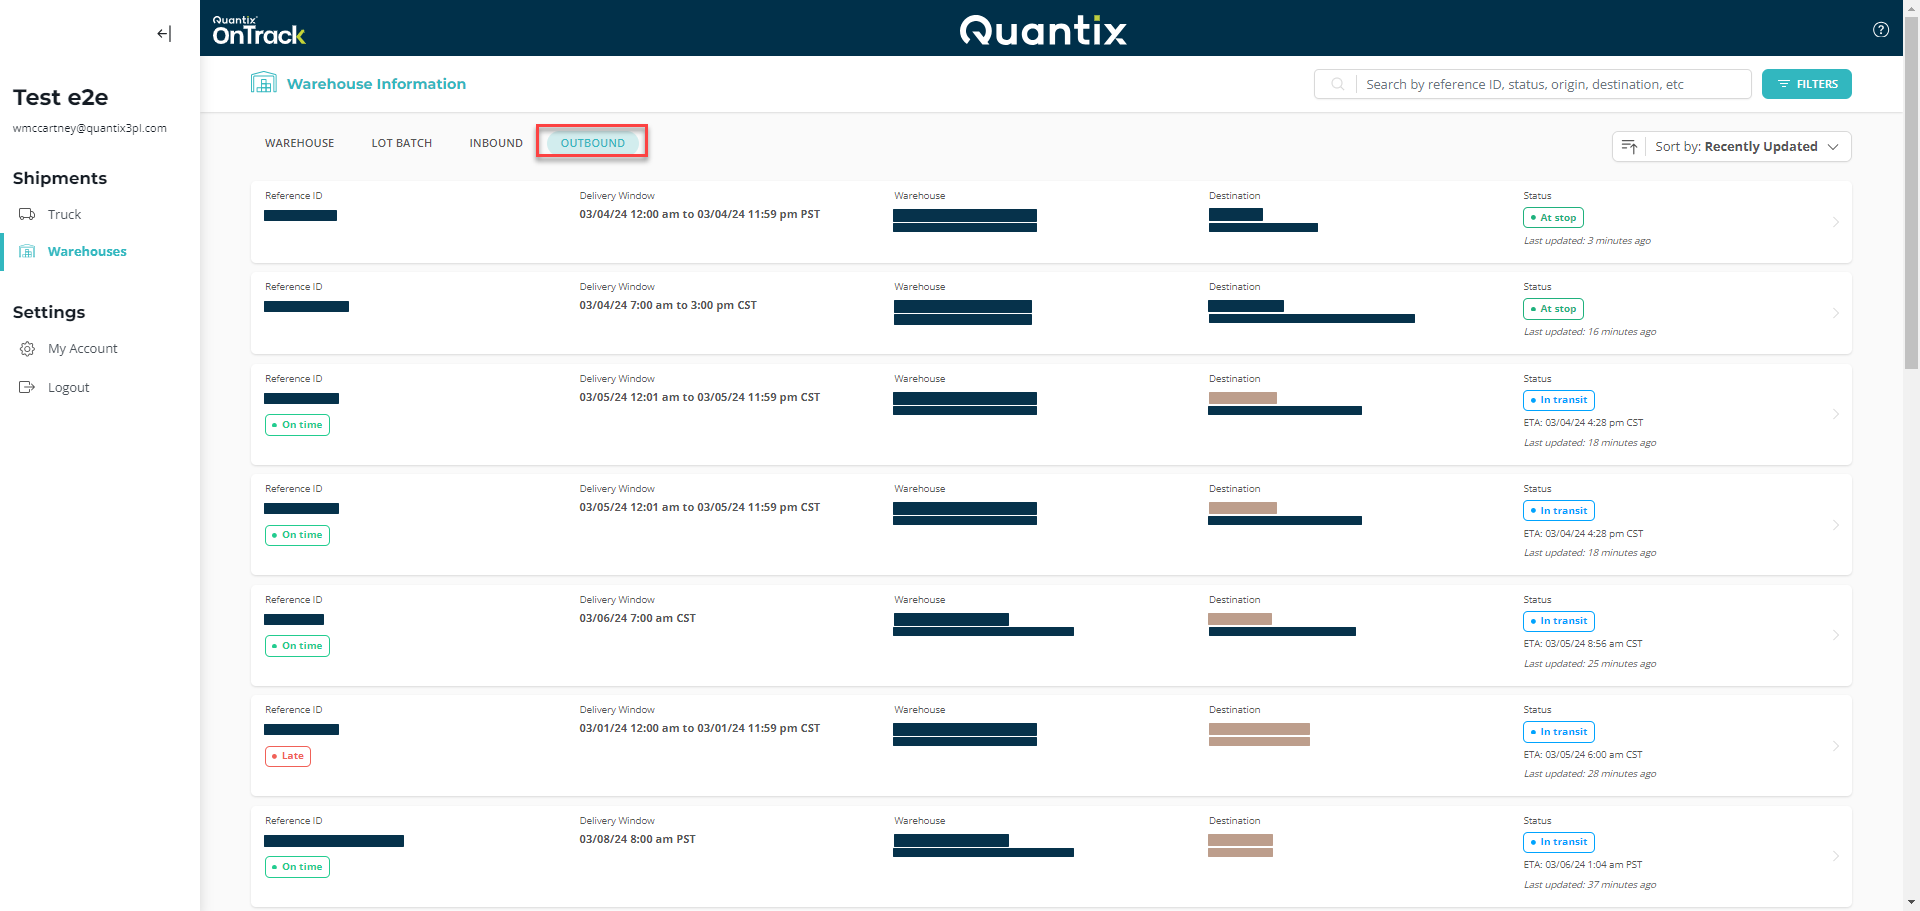The width and height of the screenshot is (1920, 911).
Task: Switch to the INBOUND tab
Action: click(495, 142)
